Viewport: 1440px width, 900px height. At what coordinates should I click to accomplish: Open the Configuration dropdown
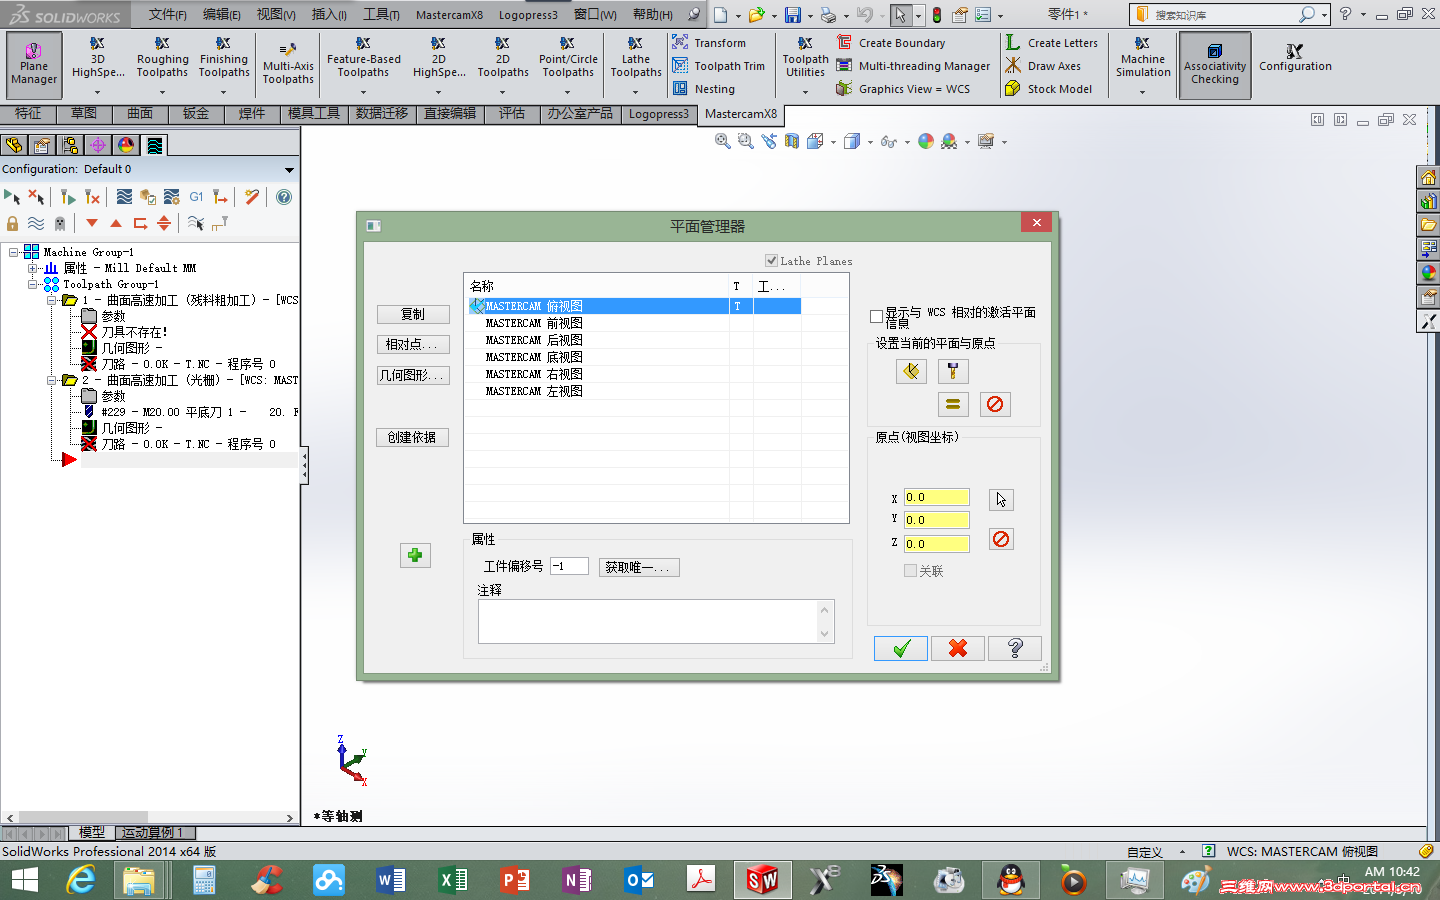coord(290,170)
